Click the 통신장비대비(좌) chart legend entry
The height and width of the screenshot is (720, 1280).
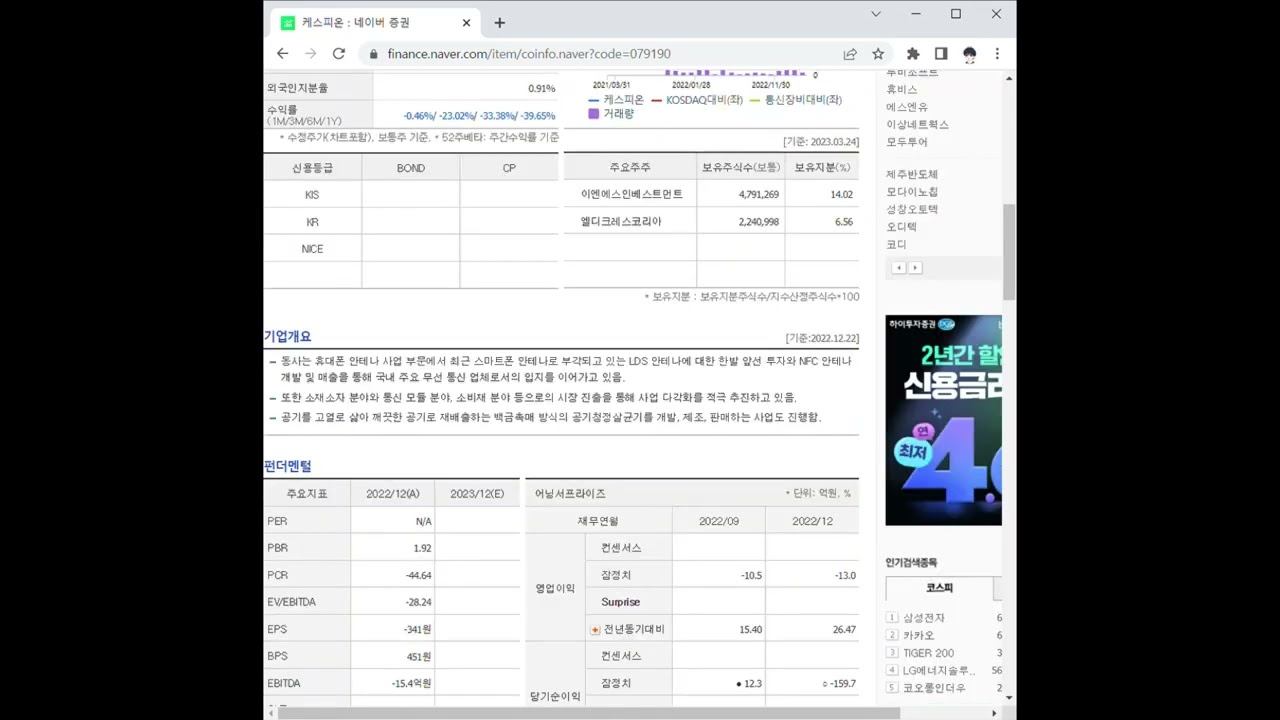click(796, 100)
